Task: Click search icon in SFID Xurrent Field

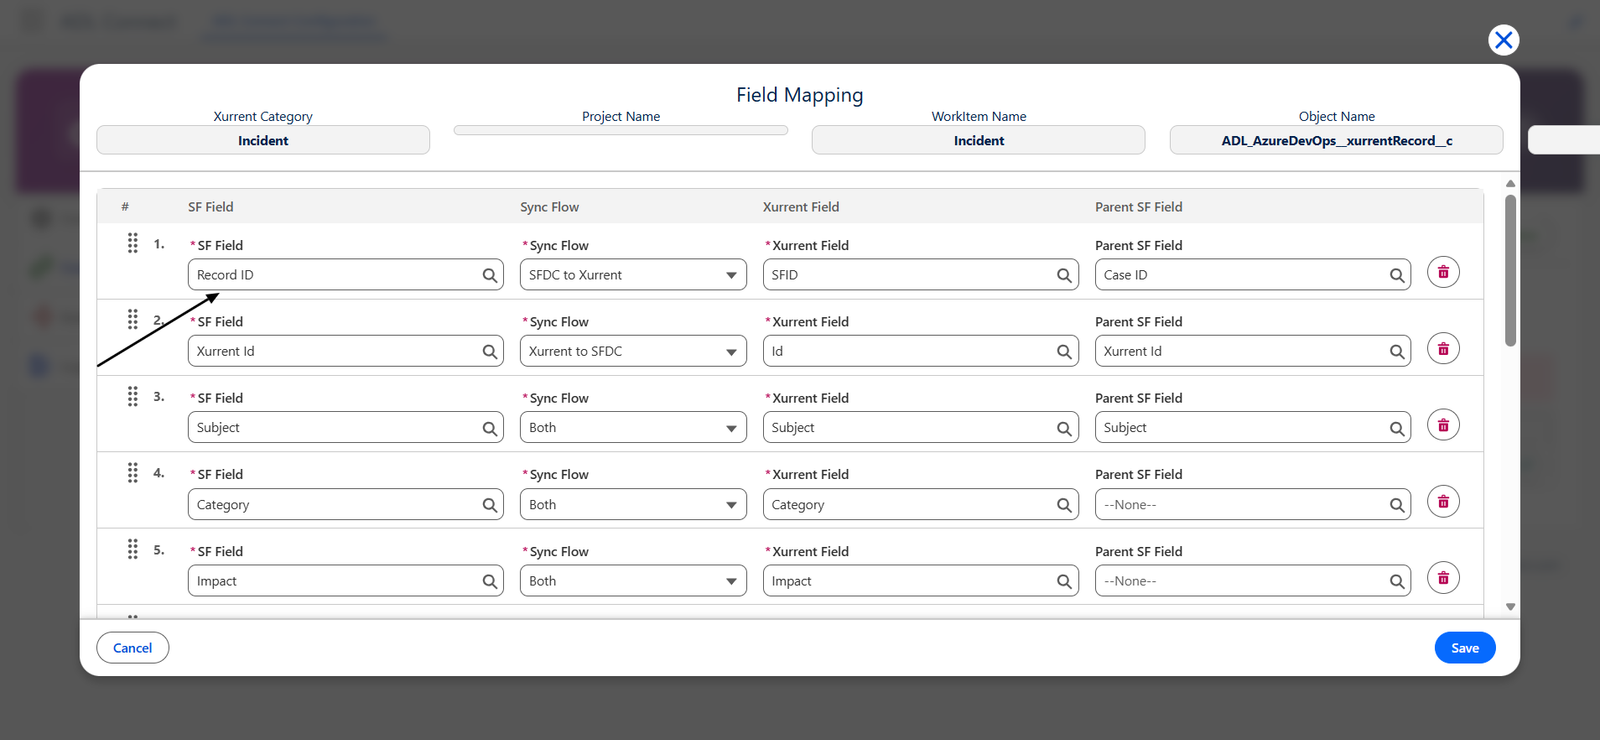Action: click(1064, 275)
